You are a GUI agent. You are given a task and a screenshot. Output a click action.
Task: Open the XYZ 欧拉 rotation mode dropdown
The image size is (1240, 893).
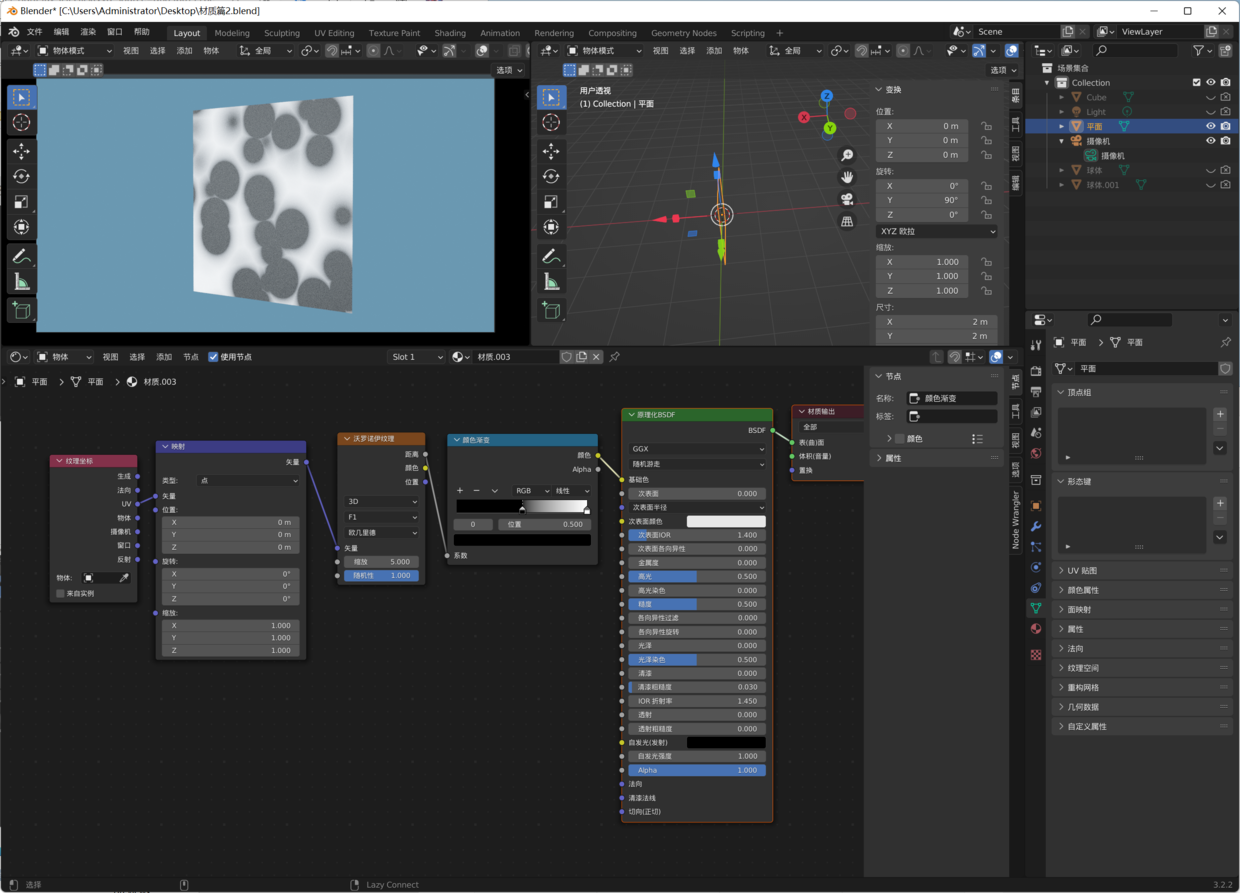pos(937,231)
